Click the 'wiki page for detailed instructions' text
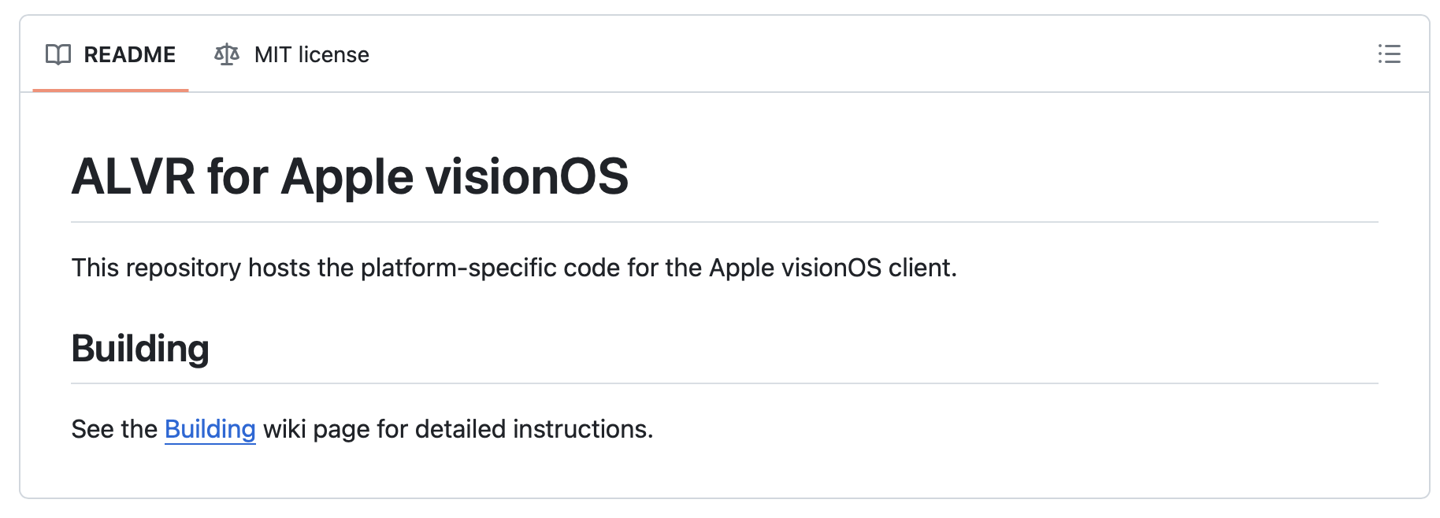Screen dimensions: 1440x518 pyautogui.click(x=457, y=429)
